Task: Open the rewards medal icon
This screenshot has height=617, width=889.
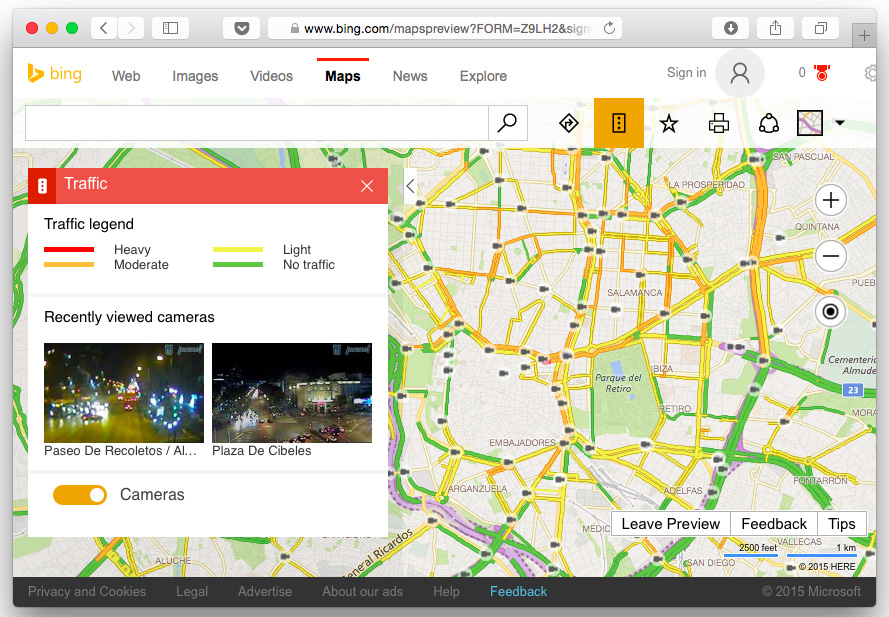Action: [x=822, y=73]
